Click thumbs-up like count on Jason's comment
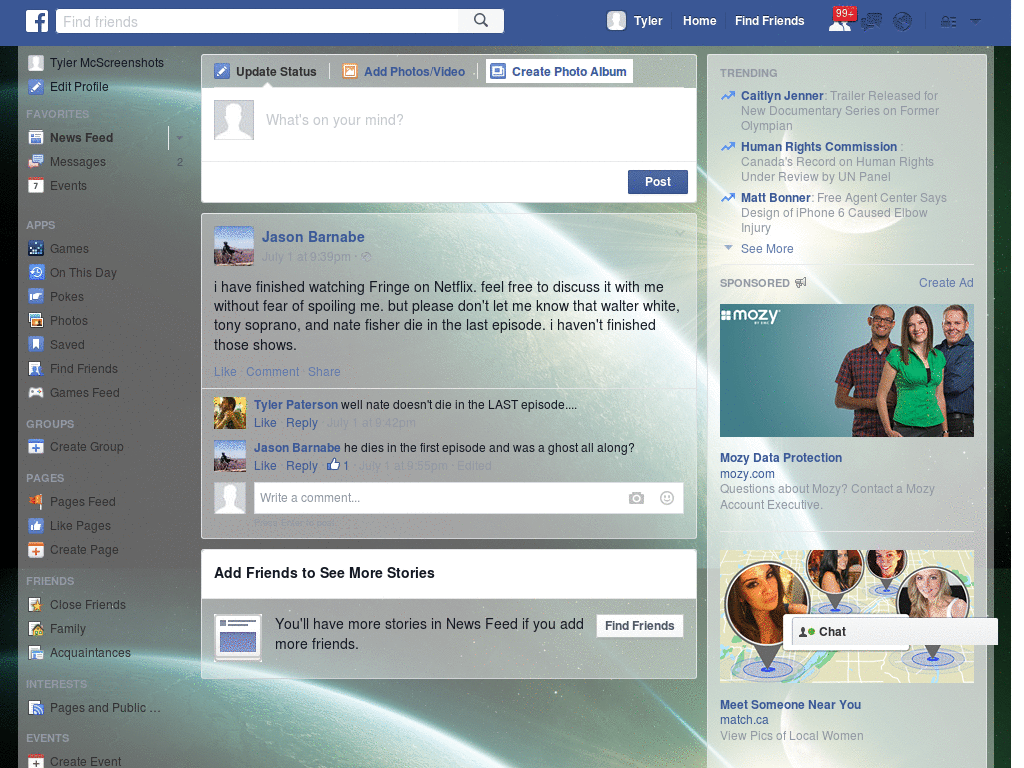 (x=338, y=465)
